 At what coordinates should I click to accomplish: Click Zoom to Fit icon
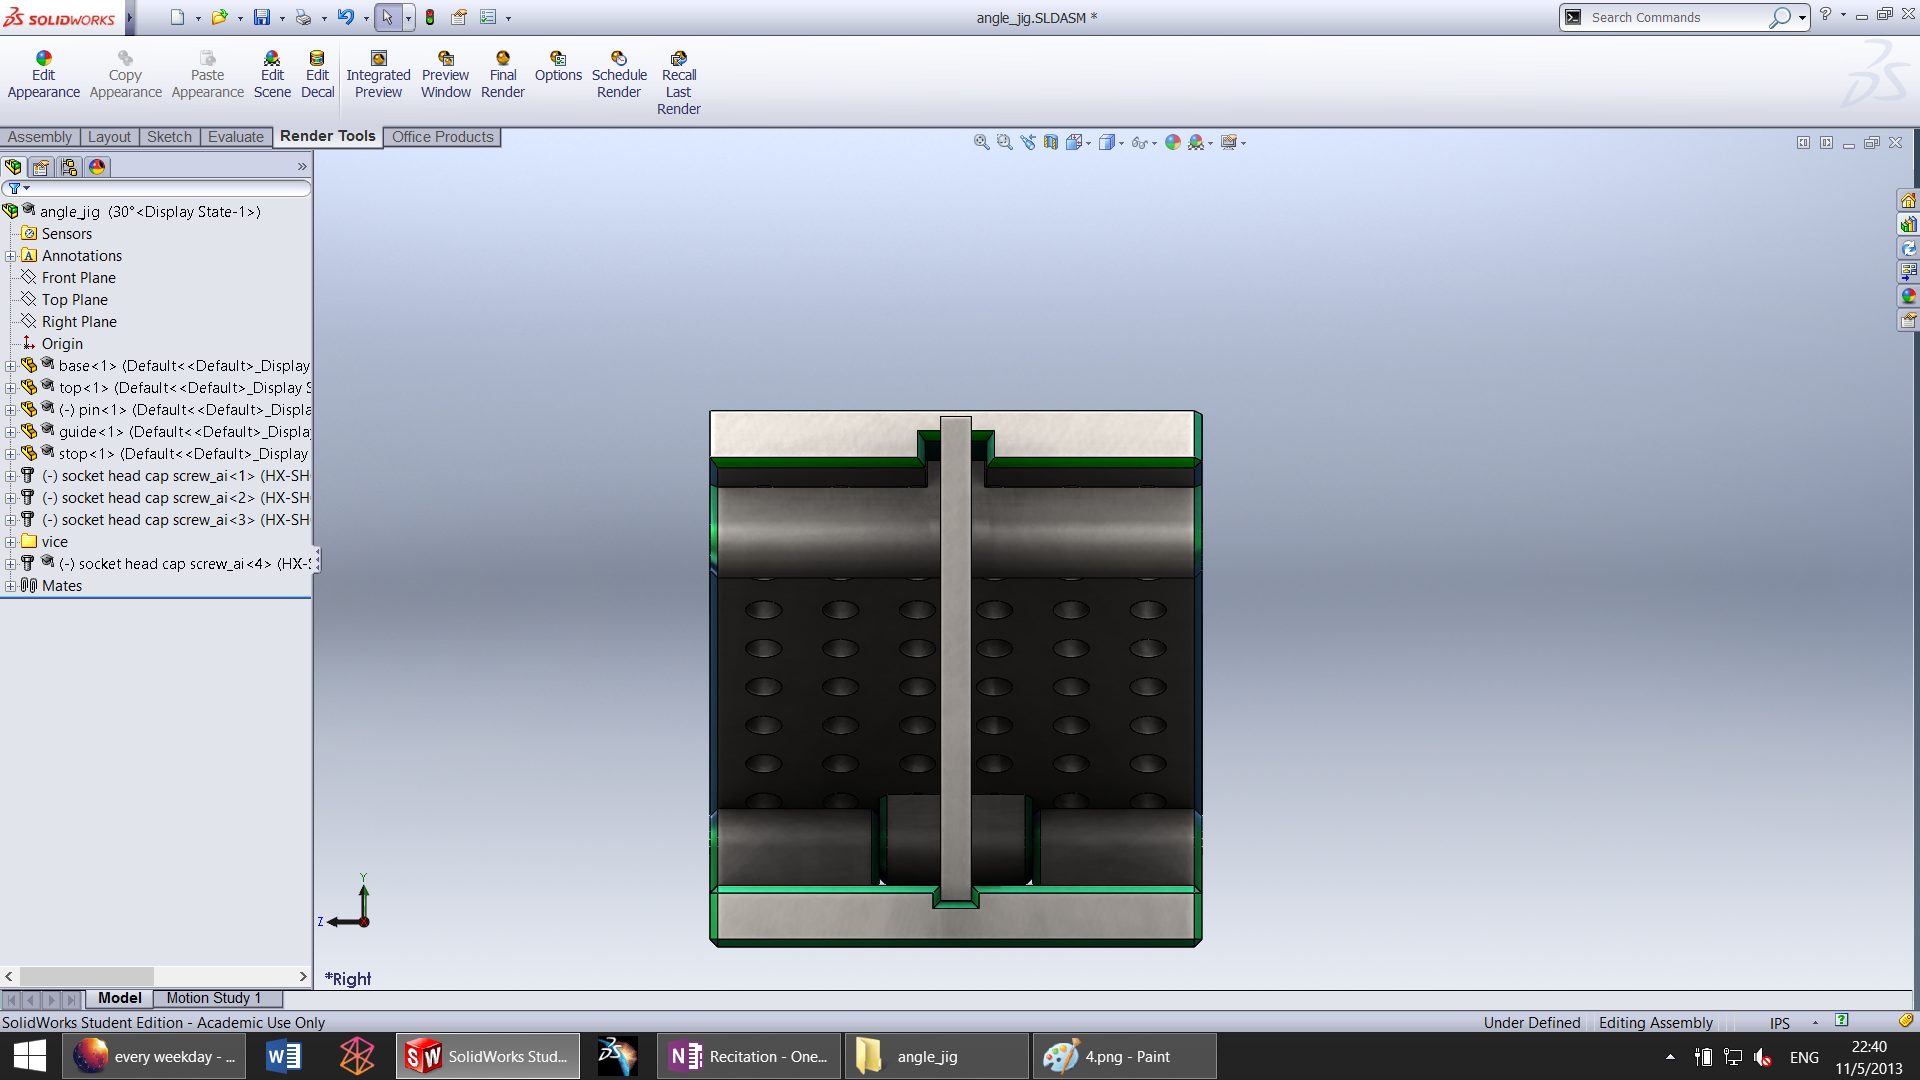(x=981, y=142)
